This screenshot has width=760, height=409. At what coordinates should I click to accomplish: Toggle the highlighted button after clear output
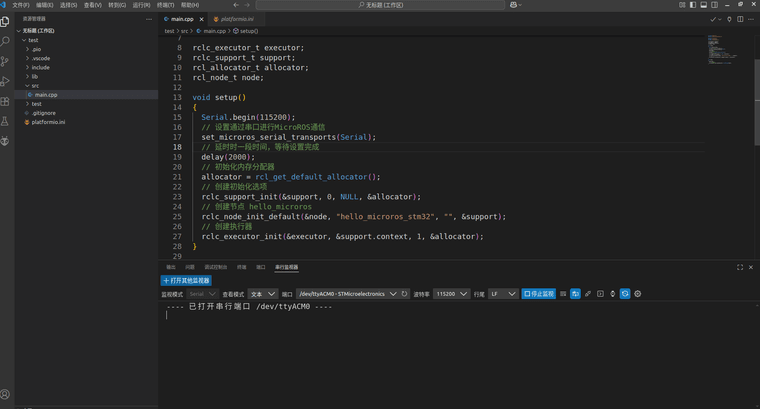click(x=575, y=294)
